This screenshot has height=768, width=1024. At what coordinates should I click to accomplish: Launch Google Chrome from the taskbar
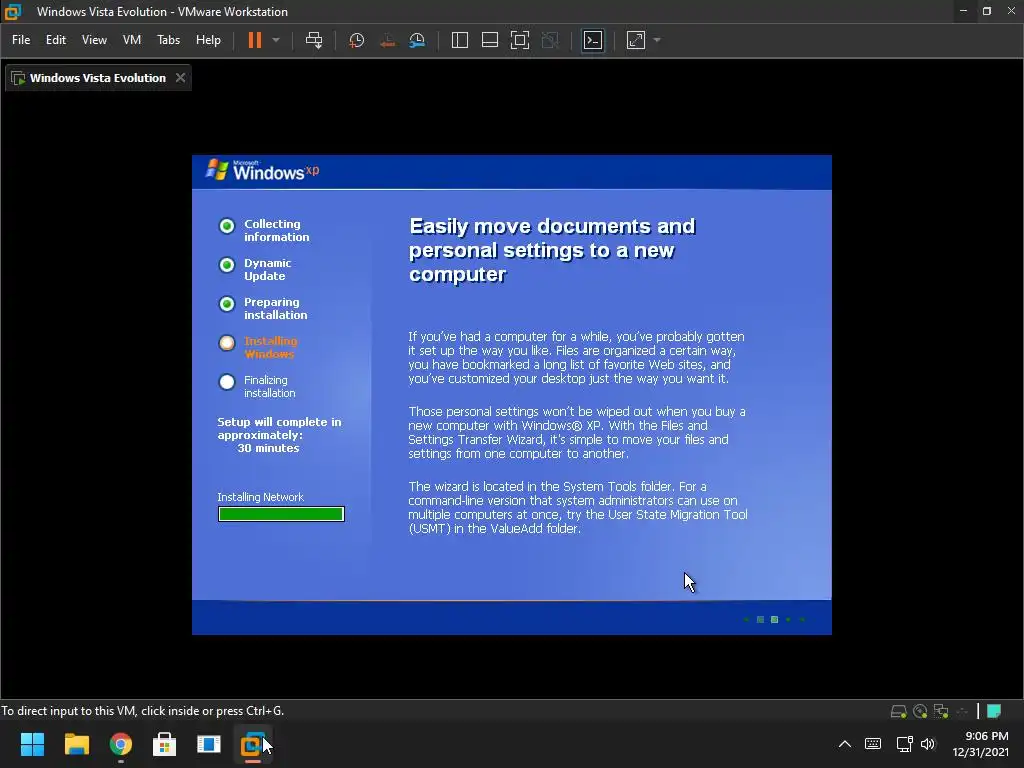[x=121, y=744]
